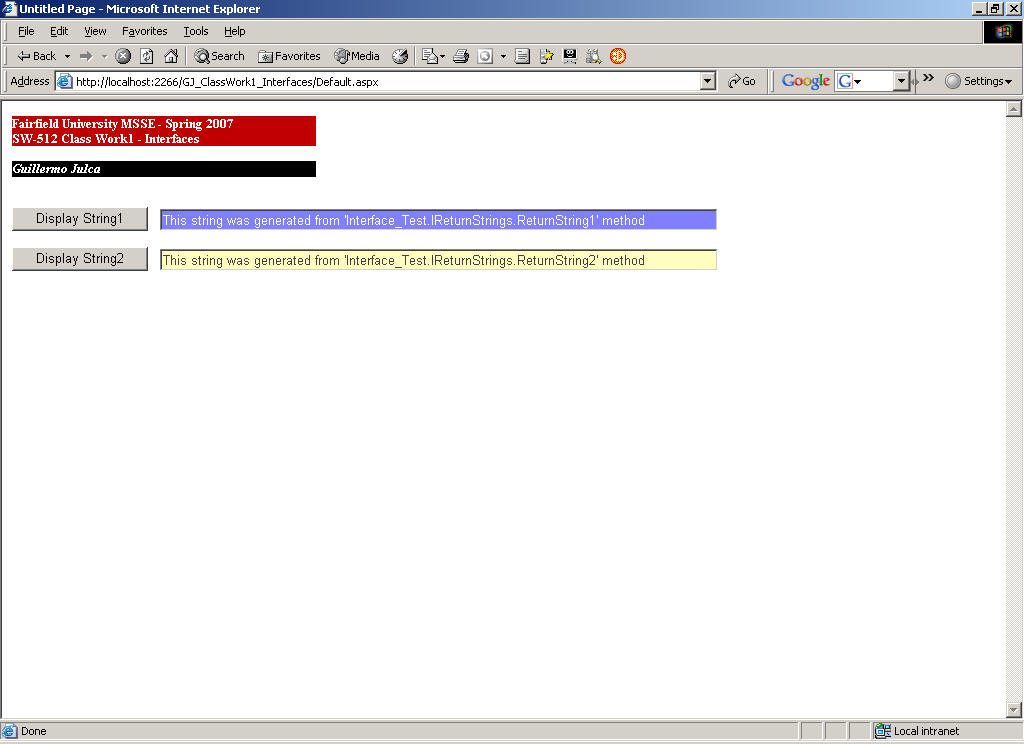Open the Search pane

pos(219,56)
